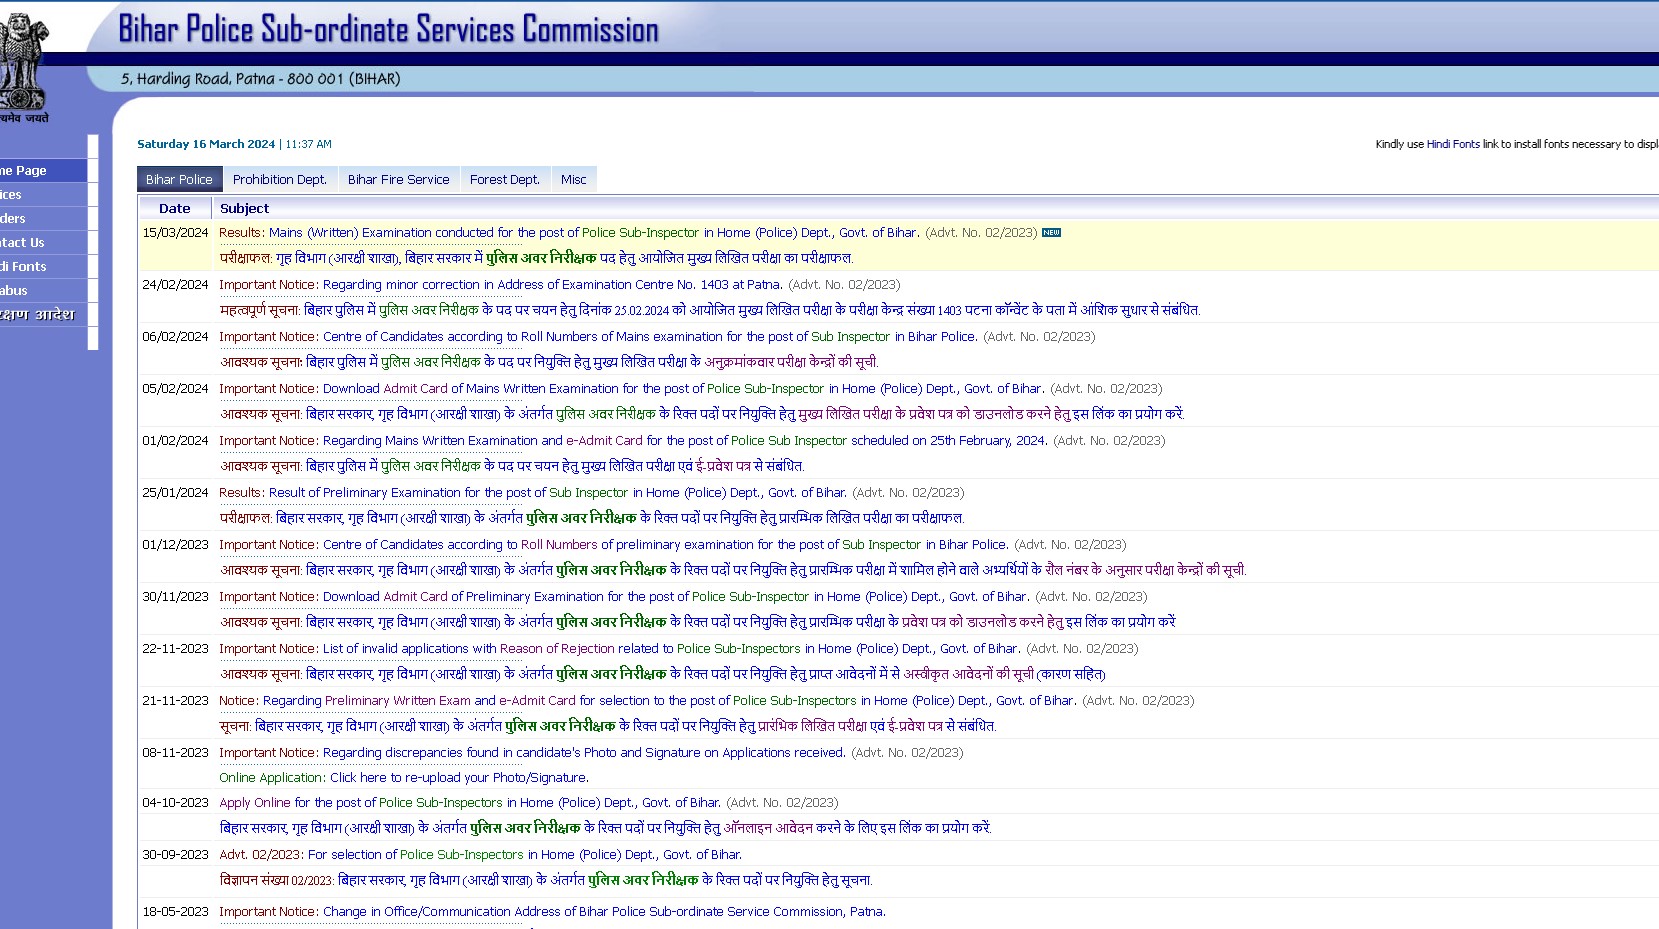Click the Government of India emblem logo
The height and width of the screenshot is (929, 1659).
(x=23, y=67)
